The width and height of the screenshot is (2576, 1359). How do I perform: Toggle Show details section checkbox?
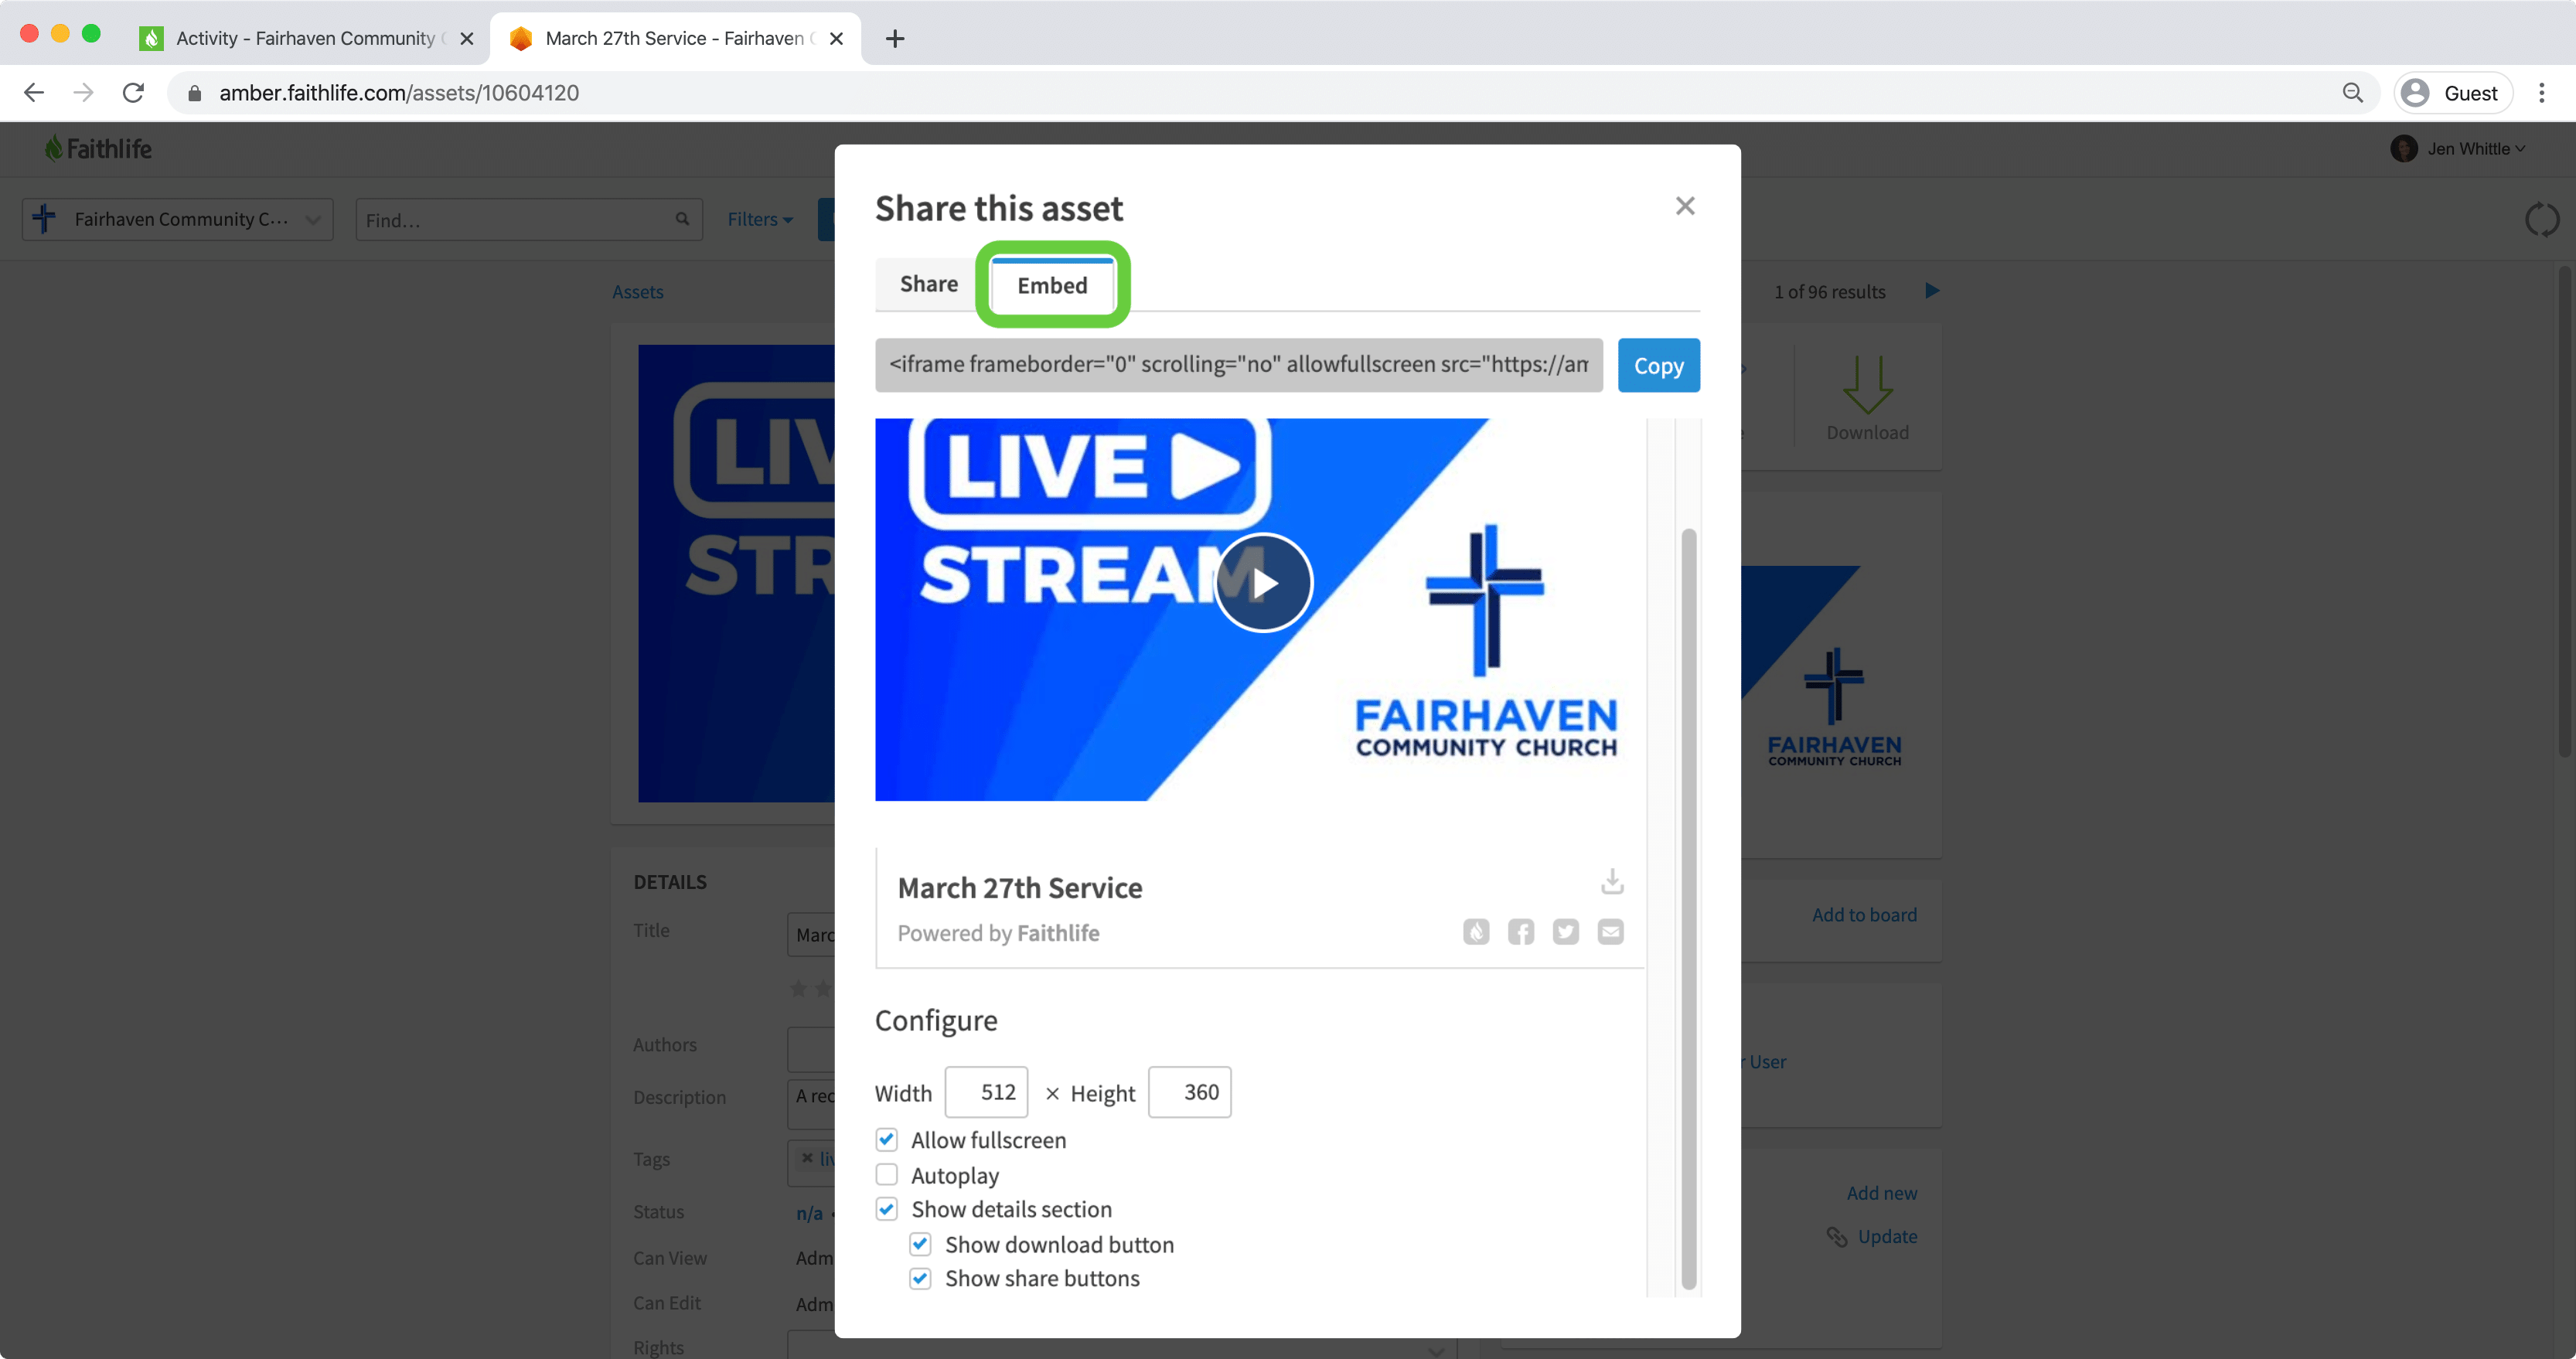pos(887,1209)
